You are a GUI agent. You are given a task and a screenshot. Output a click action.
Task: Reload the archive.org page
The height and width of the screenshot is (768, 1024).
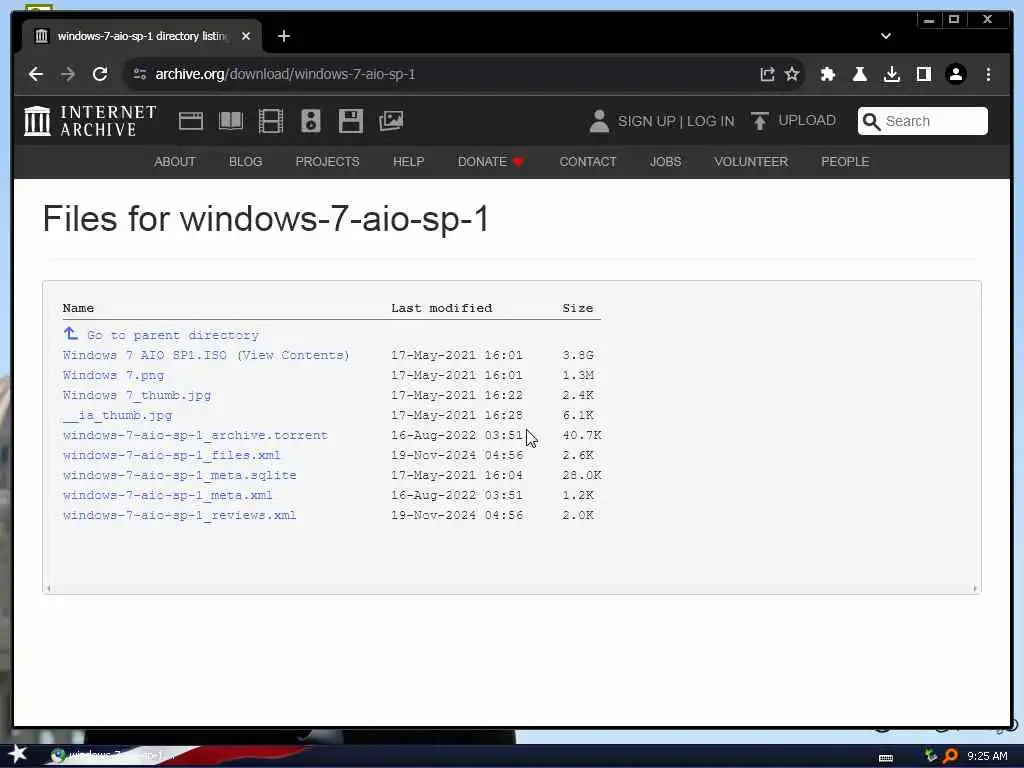point(100,74)
